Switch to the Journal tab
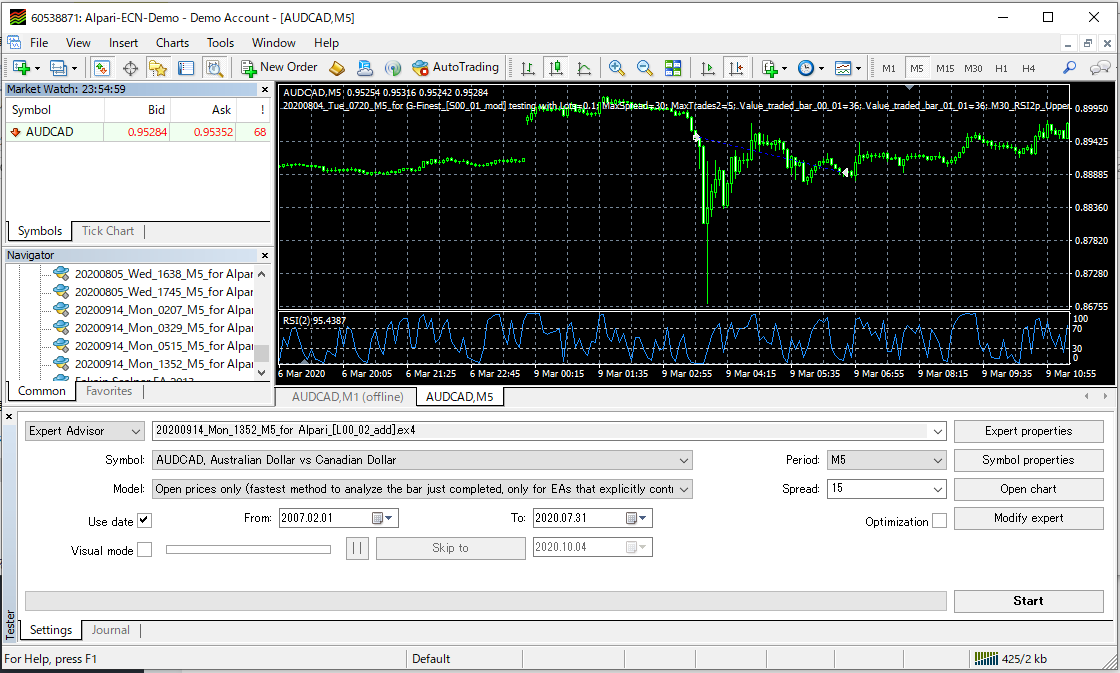The height and width of the screenshot is (673, 1120). click(x=110, y=630)
